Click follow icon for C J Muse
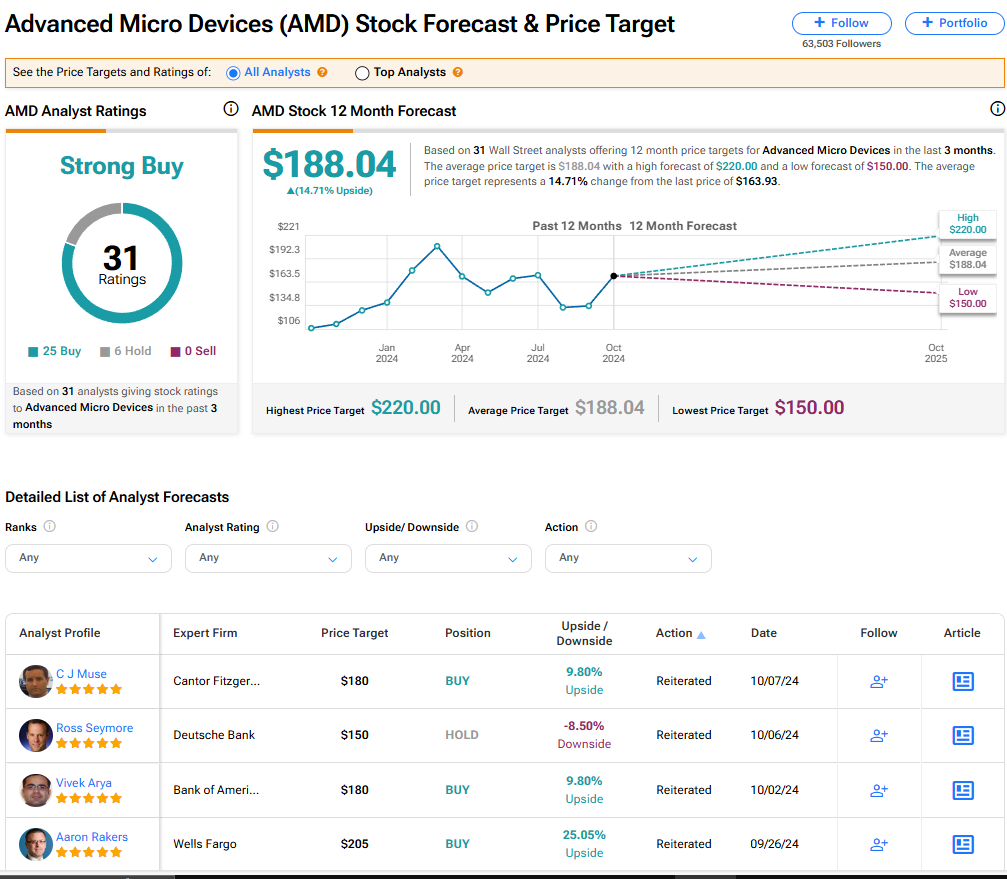This screenshot has height=879, width=1007. coord(879,681)
